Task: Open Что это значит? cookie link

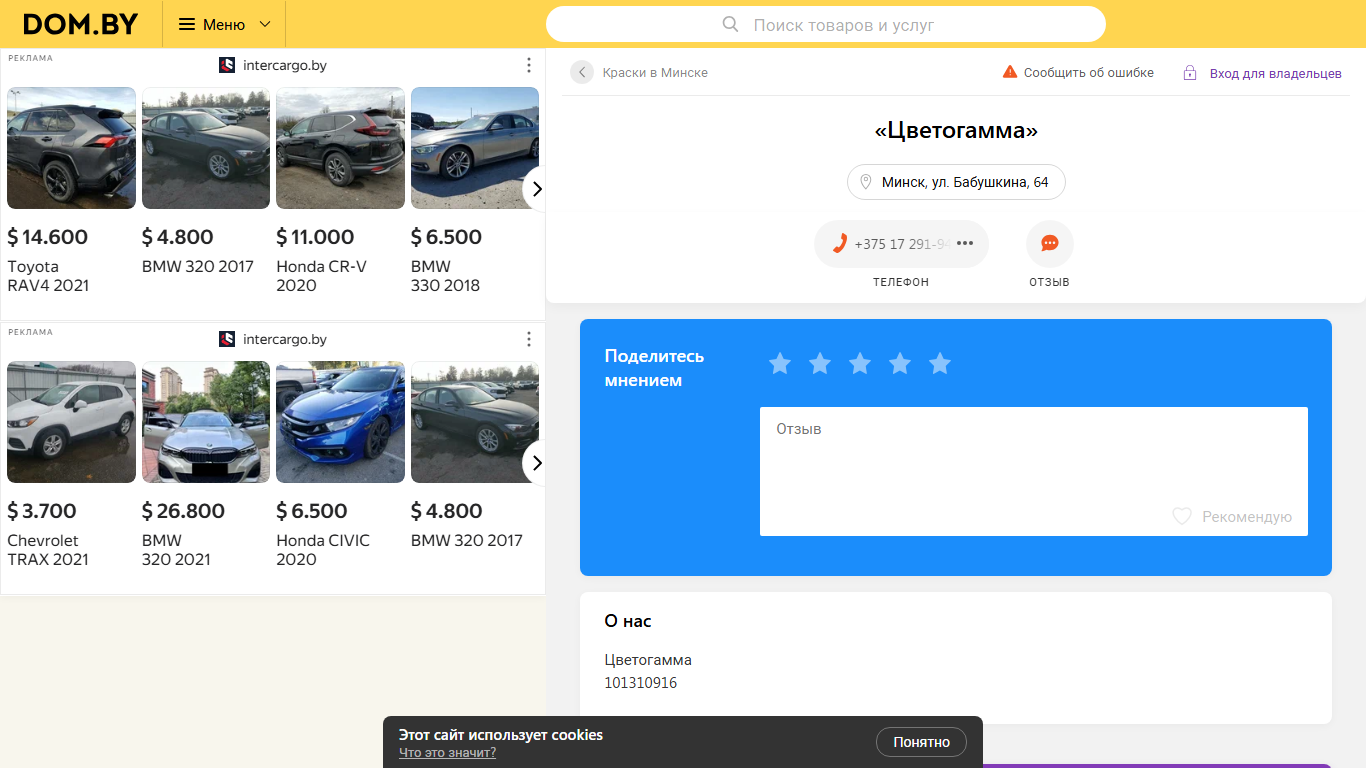Action: click(447, 752)
